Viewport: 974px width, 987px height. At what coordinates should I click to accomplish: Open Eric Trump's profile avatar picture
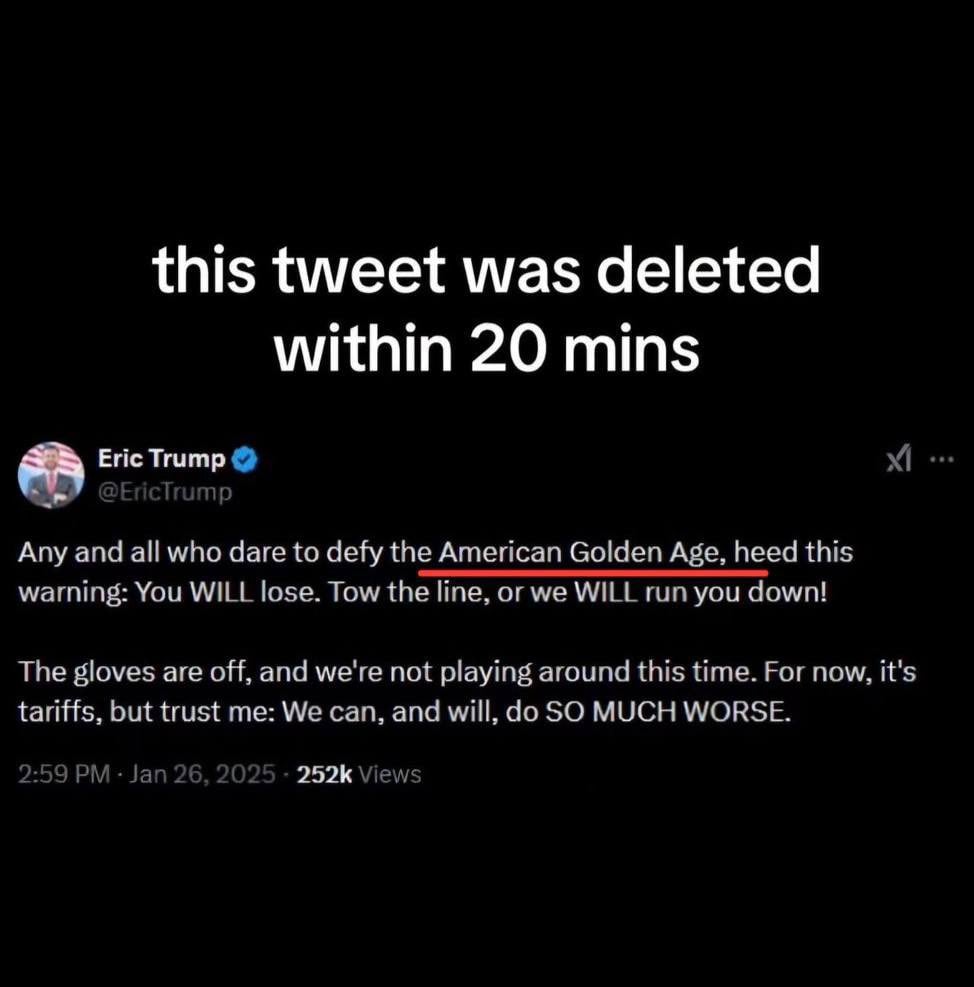(x=51, y=475)
